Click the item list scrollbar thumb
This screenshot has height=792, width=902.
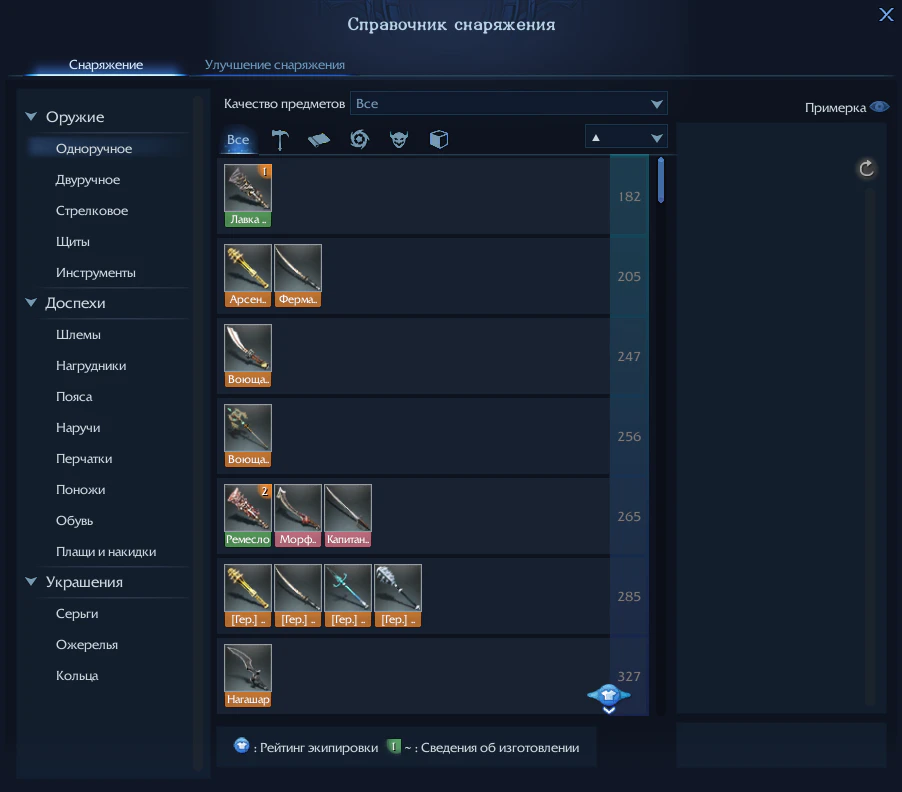point(661,180)
